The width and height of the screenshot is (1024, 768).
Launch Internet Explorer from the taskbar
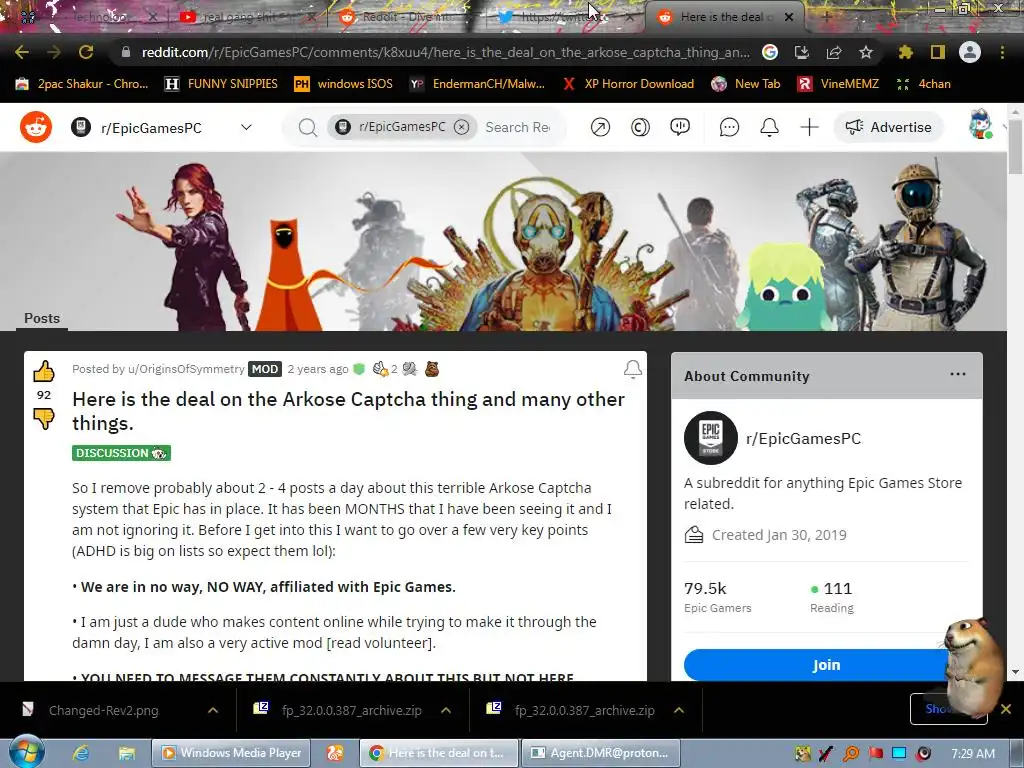81,753
